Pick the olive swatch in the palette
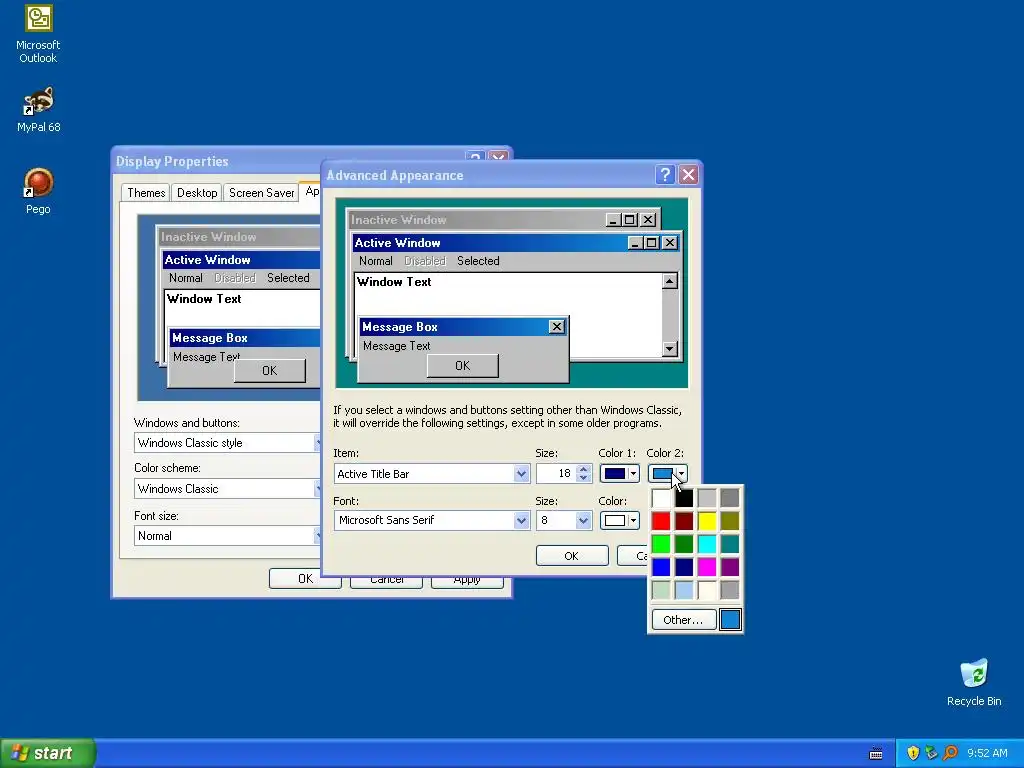 [x=730, y=521]
